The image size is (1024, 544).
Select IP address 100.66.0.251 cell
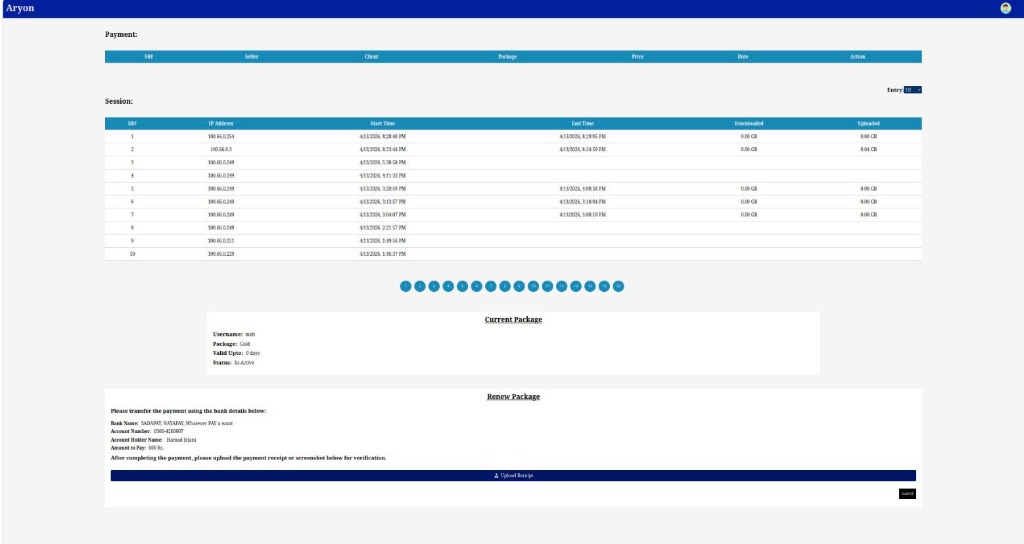pos(221,241)
